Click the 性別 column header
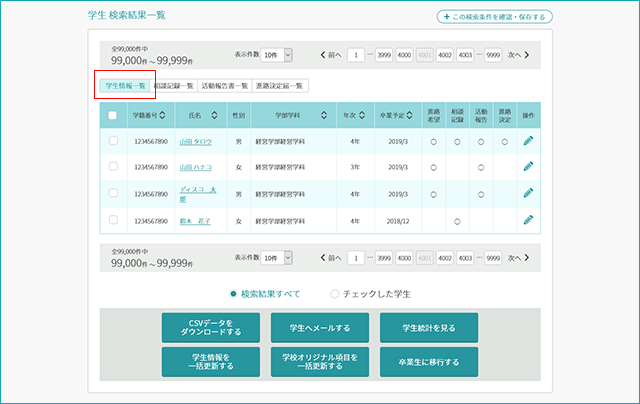The height and width of the screenshot is (404, 640). (239, 115)
